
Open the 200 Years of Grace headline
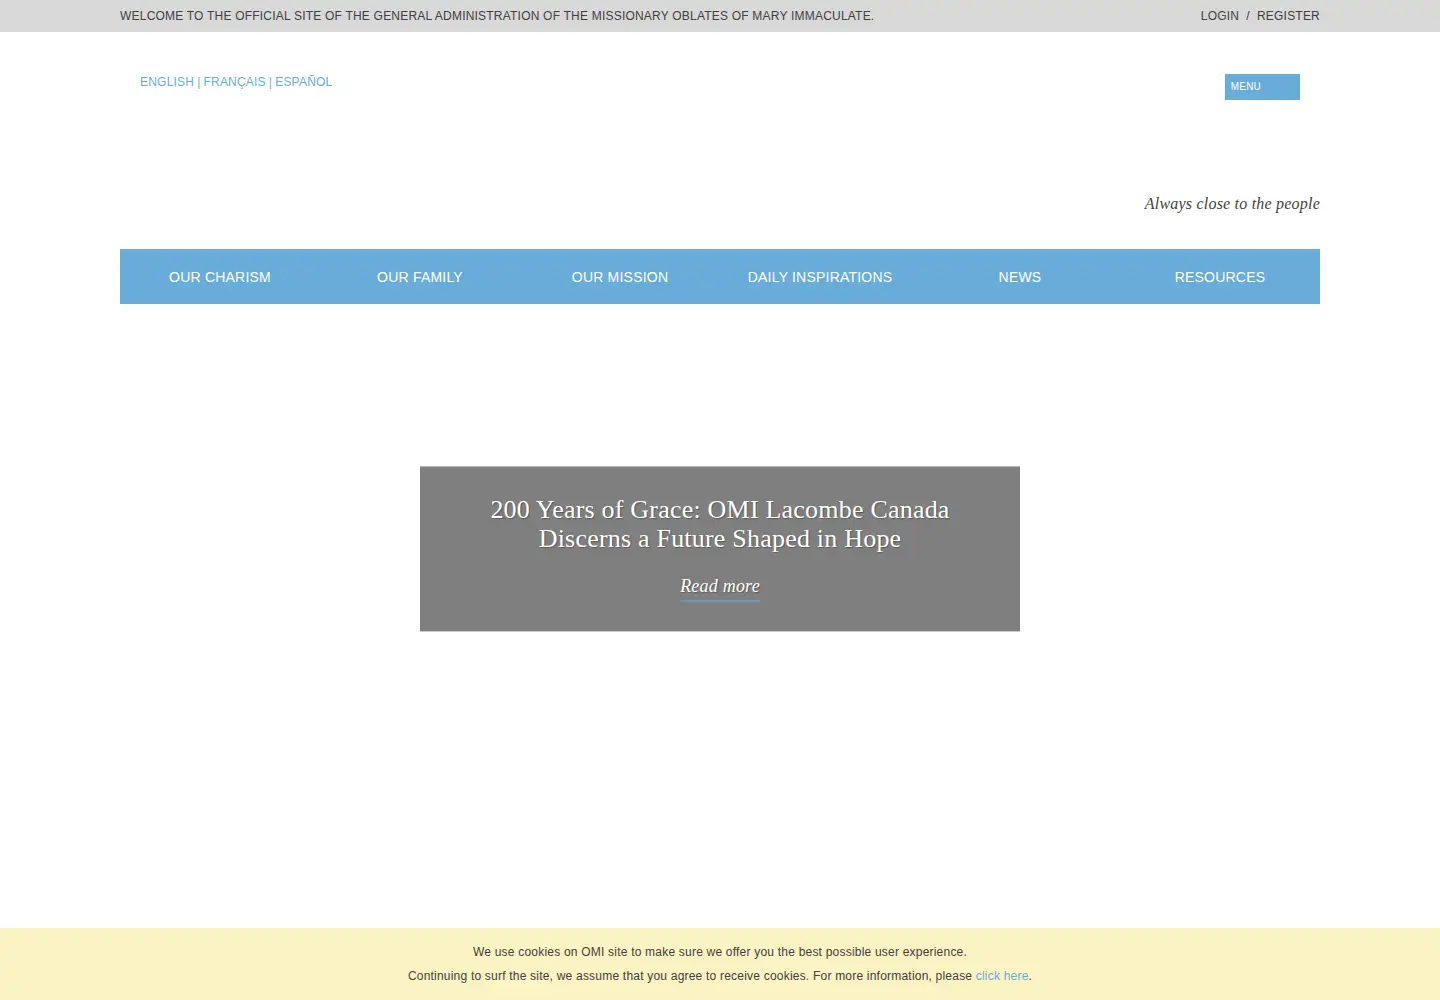click(720, 524)
